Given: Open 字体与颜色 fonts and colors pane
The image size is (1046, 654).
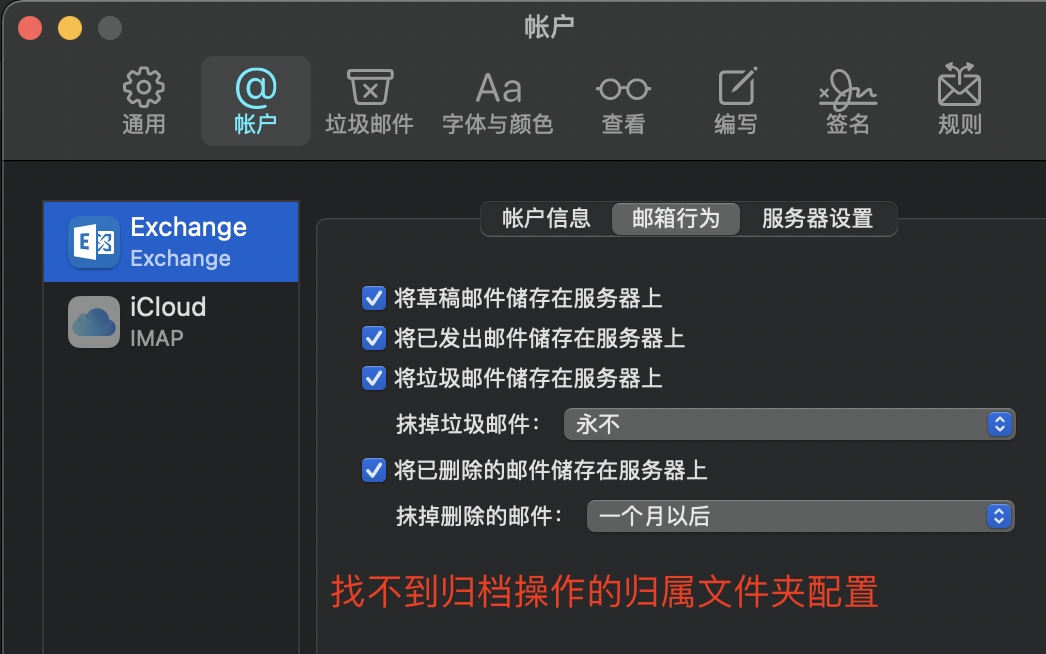Looking at the screenshot, I should point(498,100).
